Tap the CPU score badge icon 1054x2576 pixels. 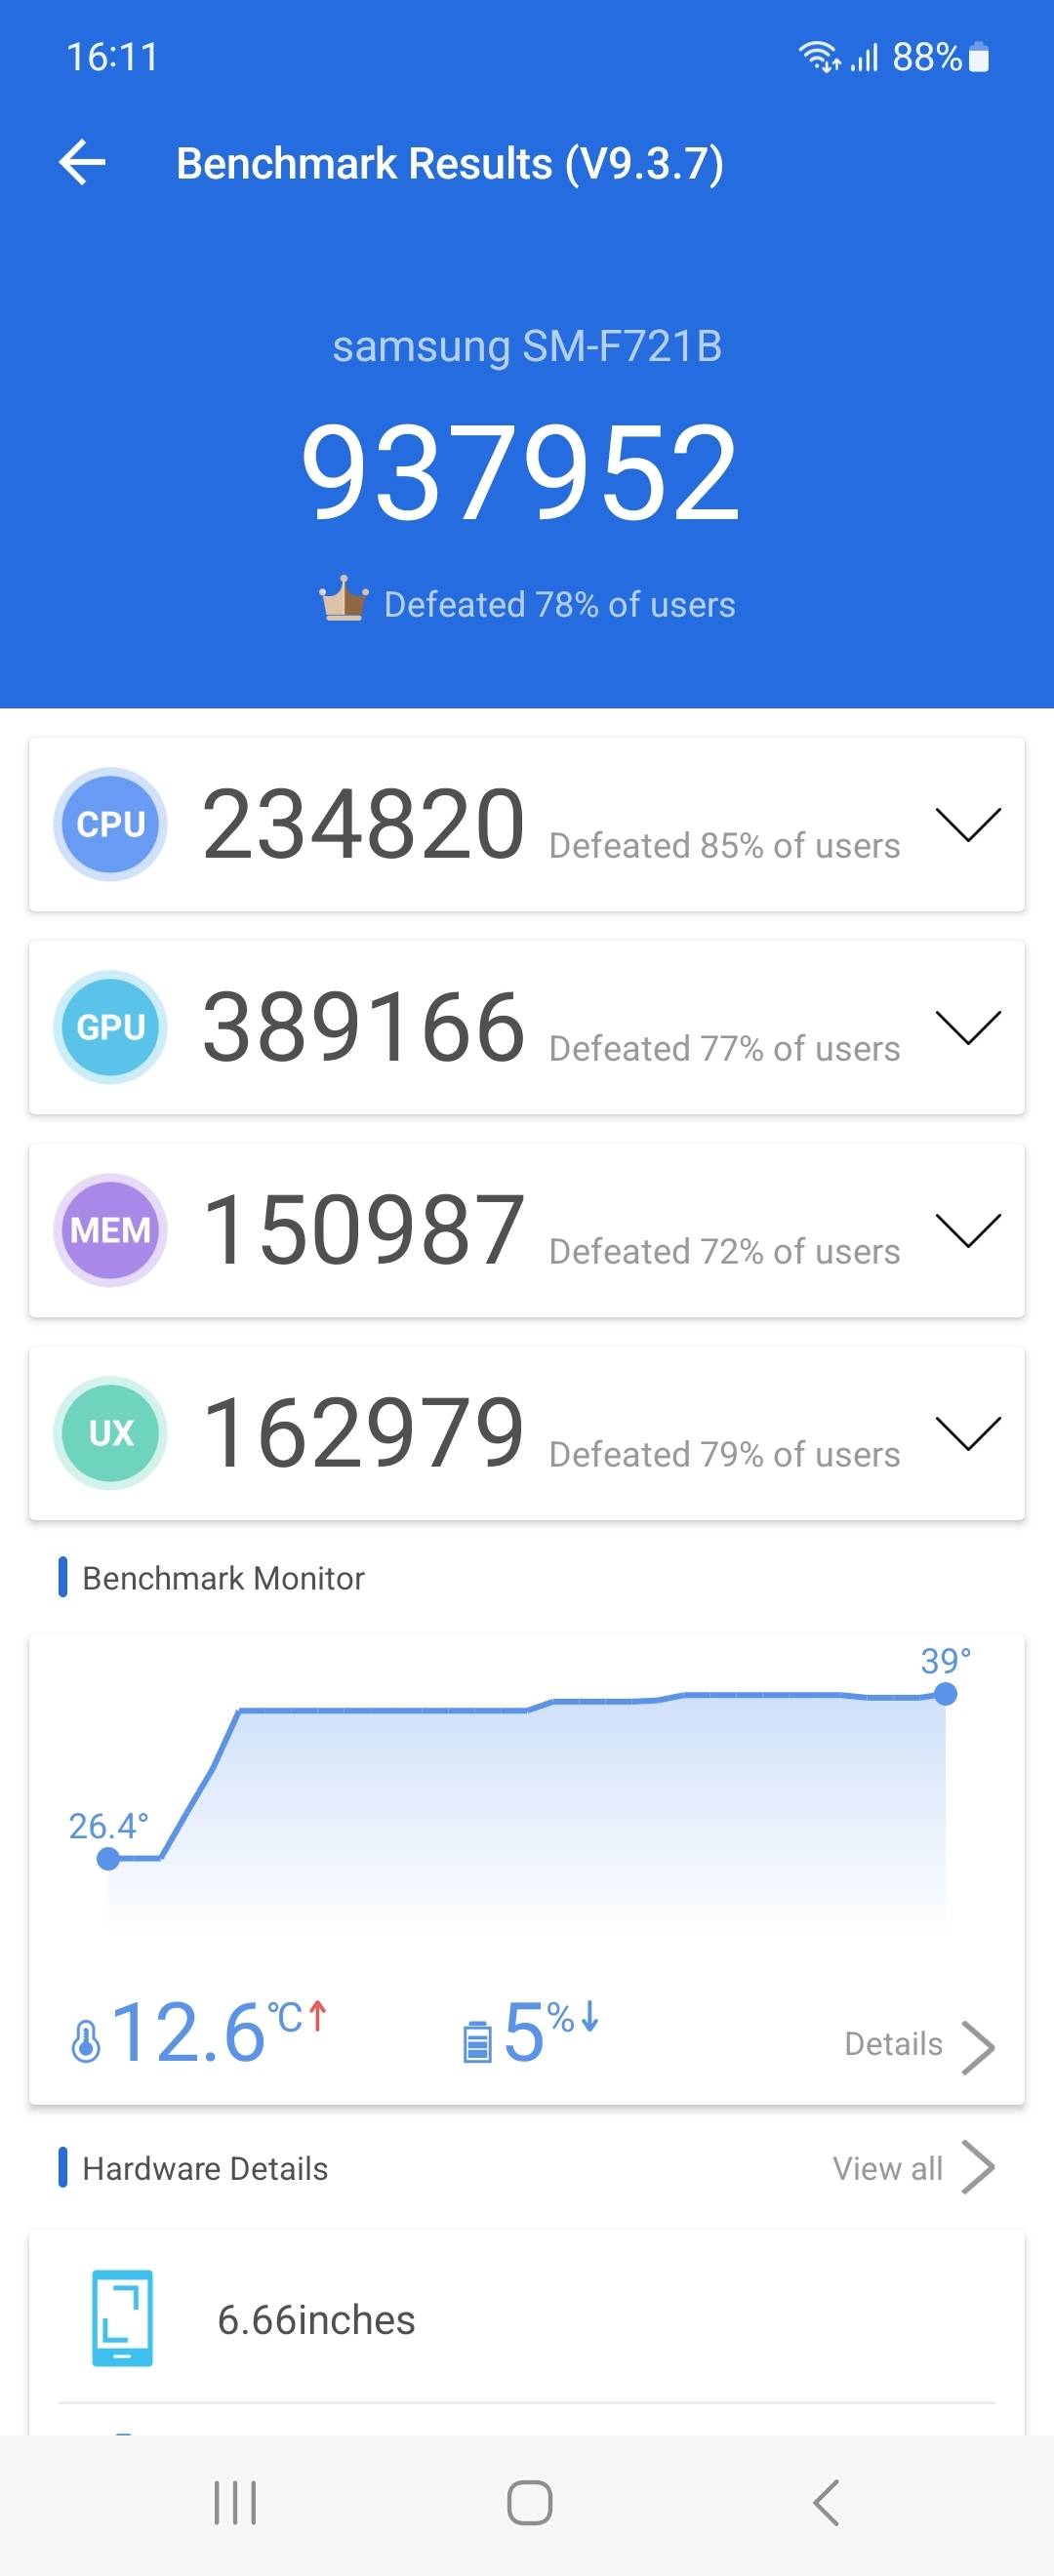tap(110, 824)
